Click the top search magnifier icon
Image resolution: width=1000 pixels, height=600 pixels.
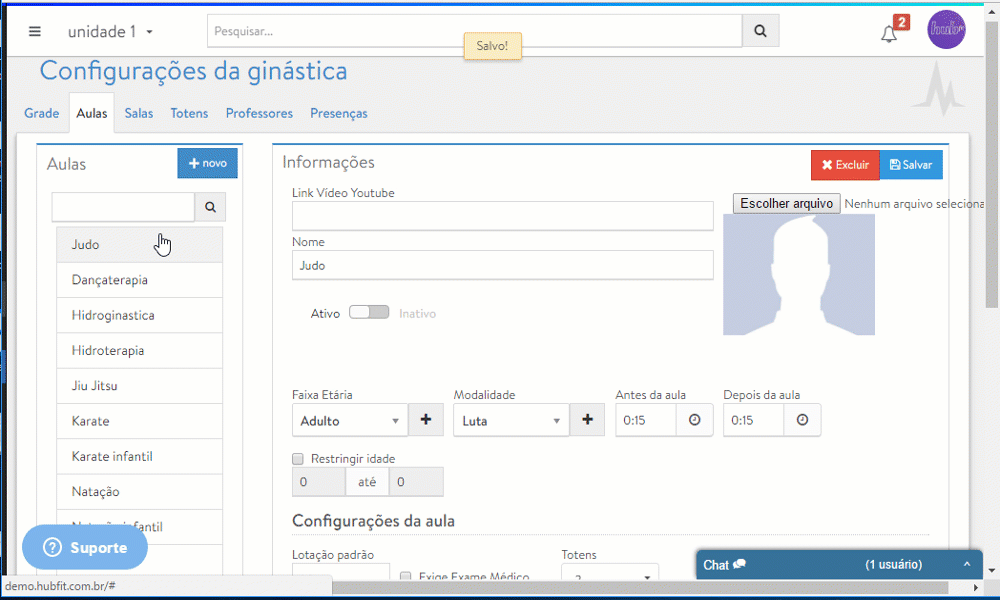click(x=759, y=30)
